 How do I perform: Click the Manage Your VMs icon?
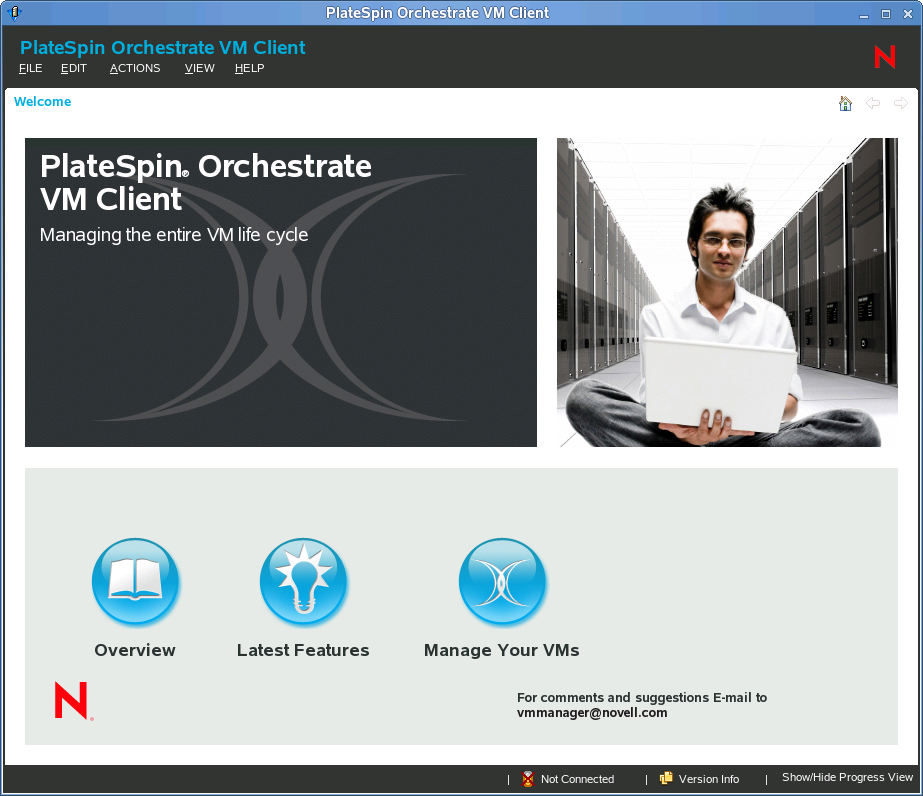click(x=503, y=582)
